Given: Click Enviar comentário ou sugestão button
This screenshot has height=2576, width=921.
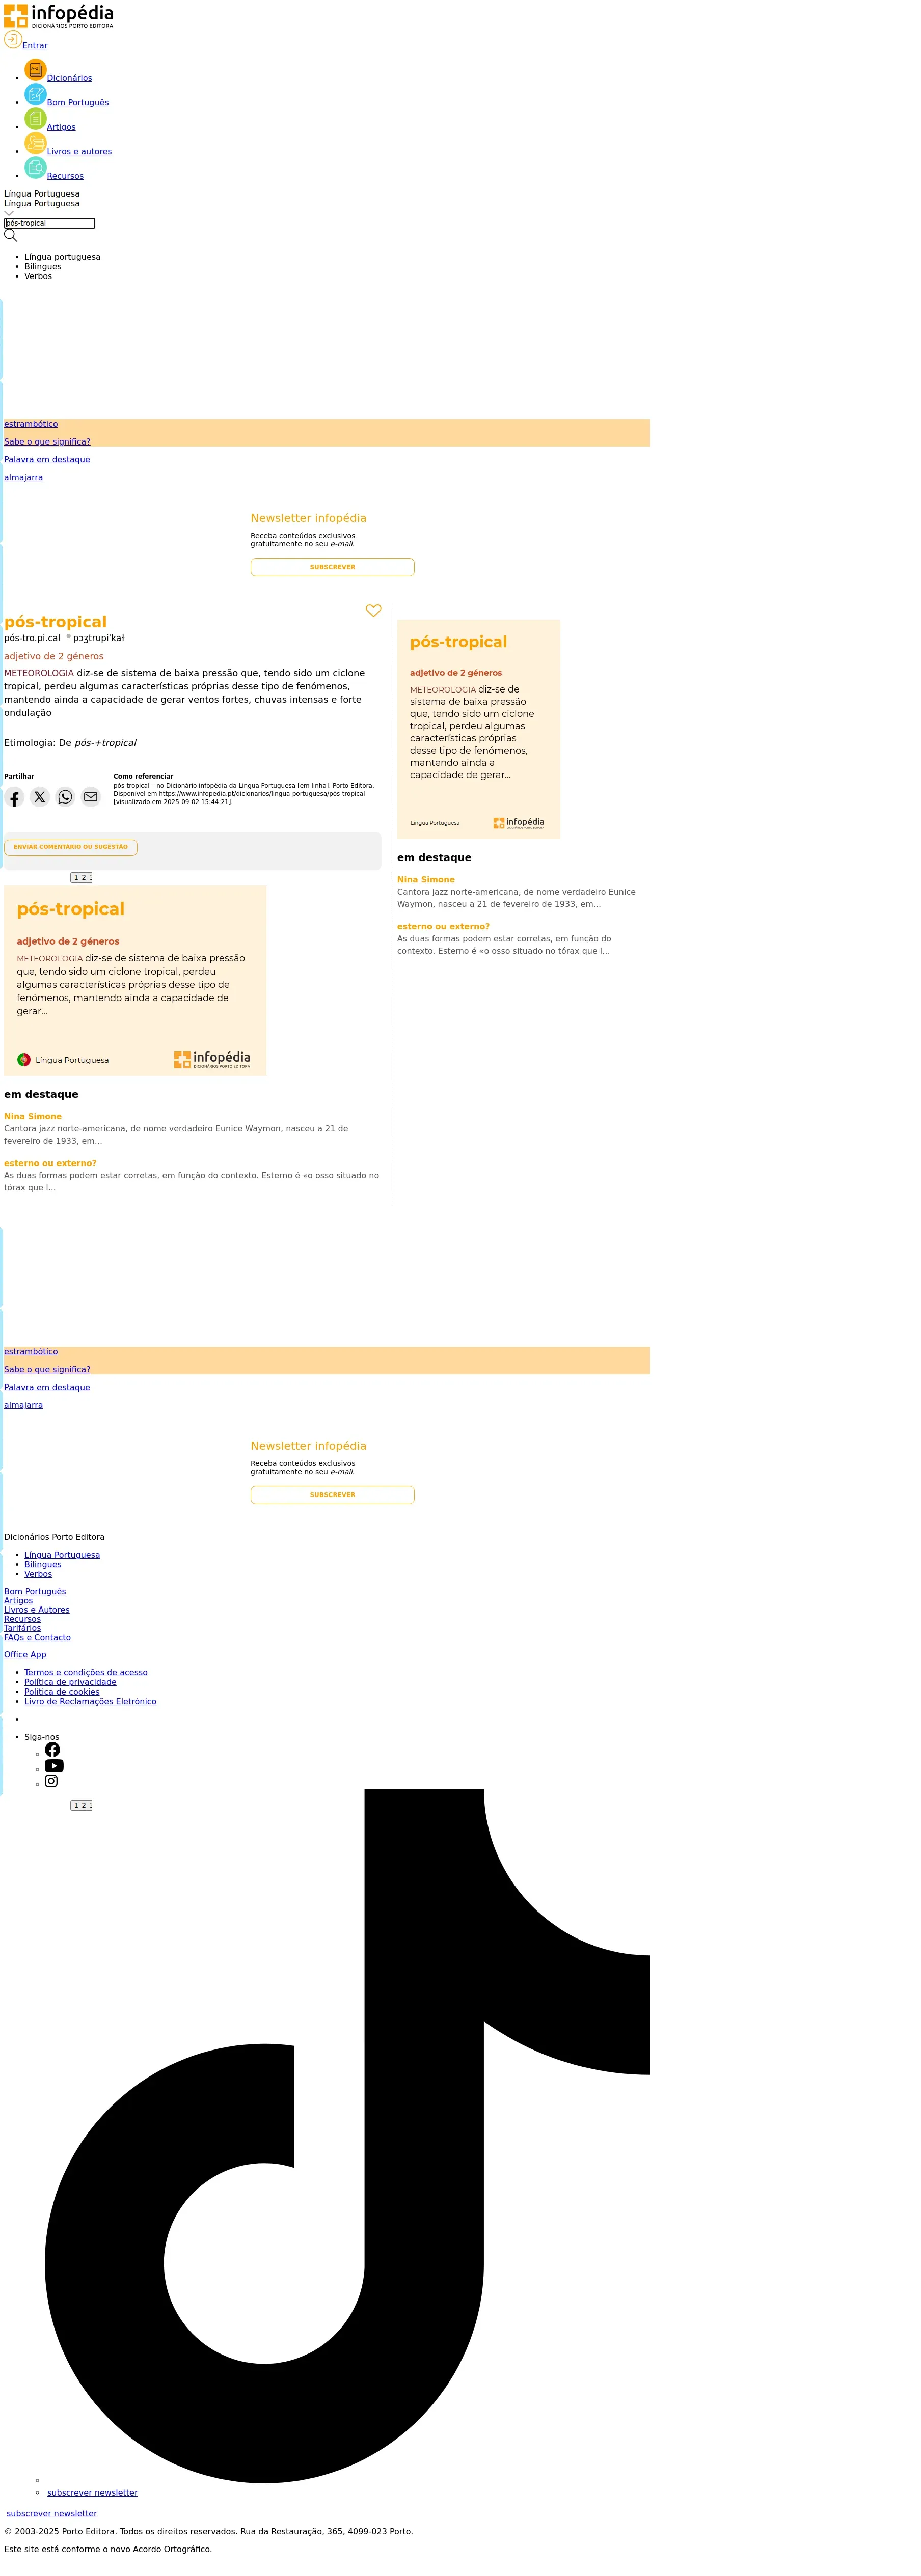Looking at the screenshot, I should 71,847.
